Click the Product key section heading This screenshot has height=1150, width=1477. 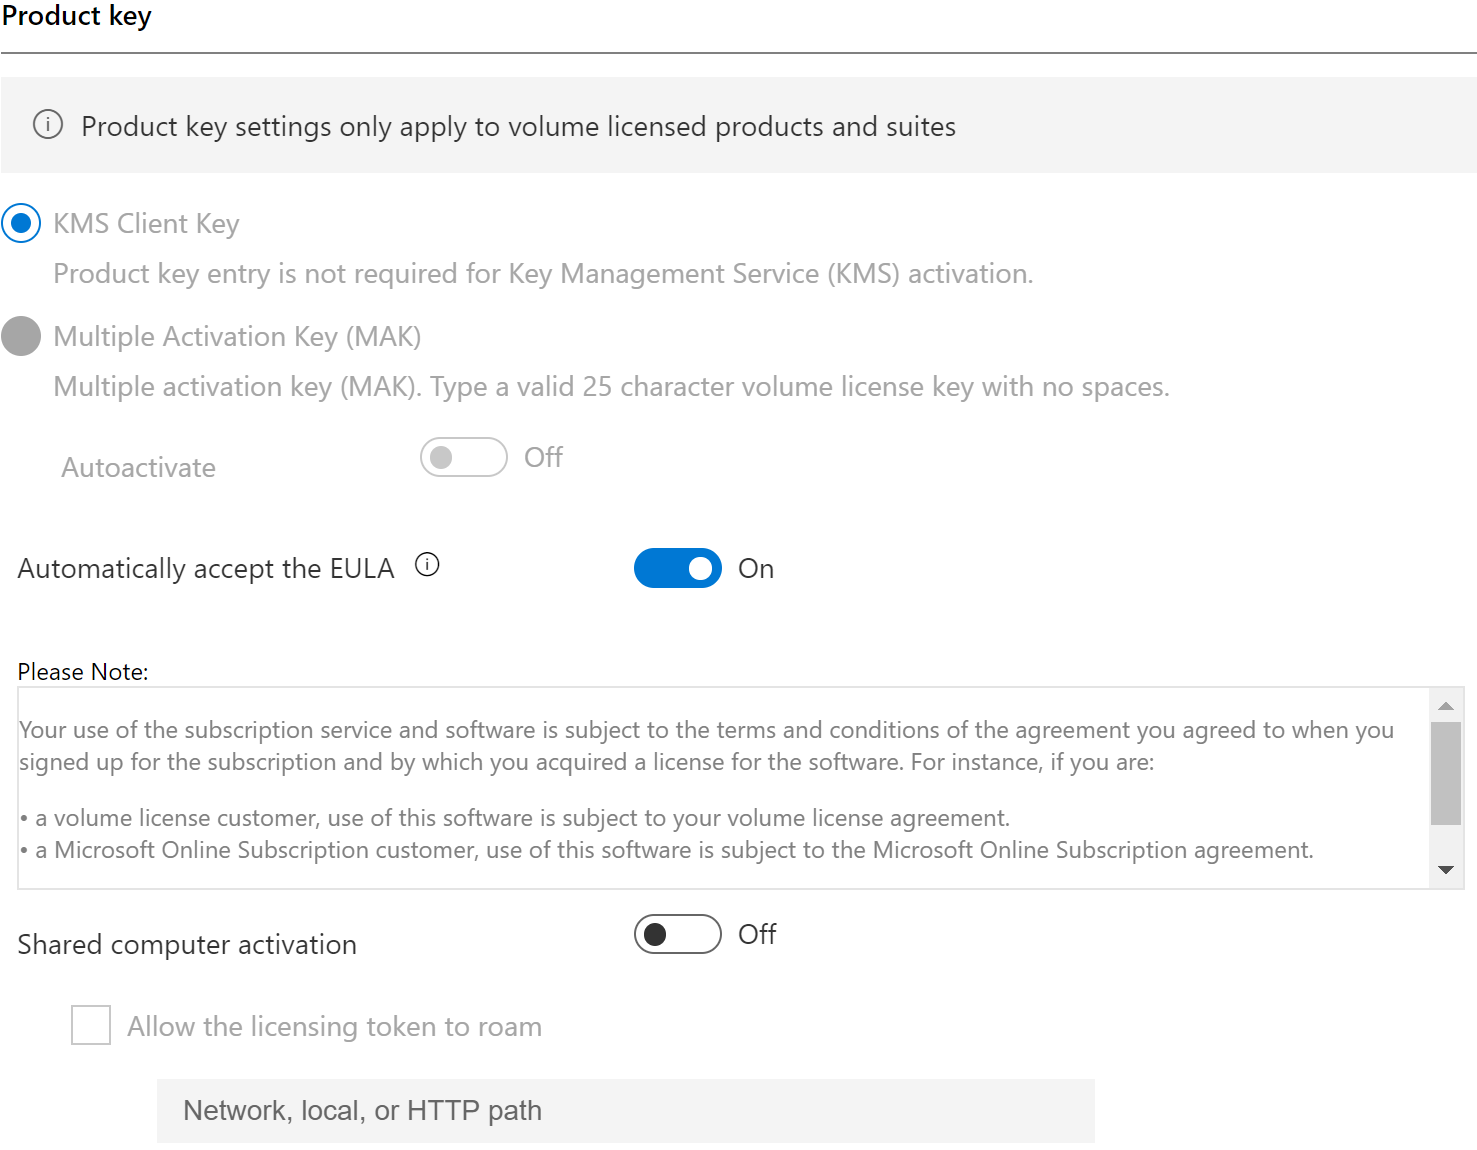pyautogui.click(x=77, y=17)
